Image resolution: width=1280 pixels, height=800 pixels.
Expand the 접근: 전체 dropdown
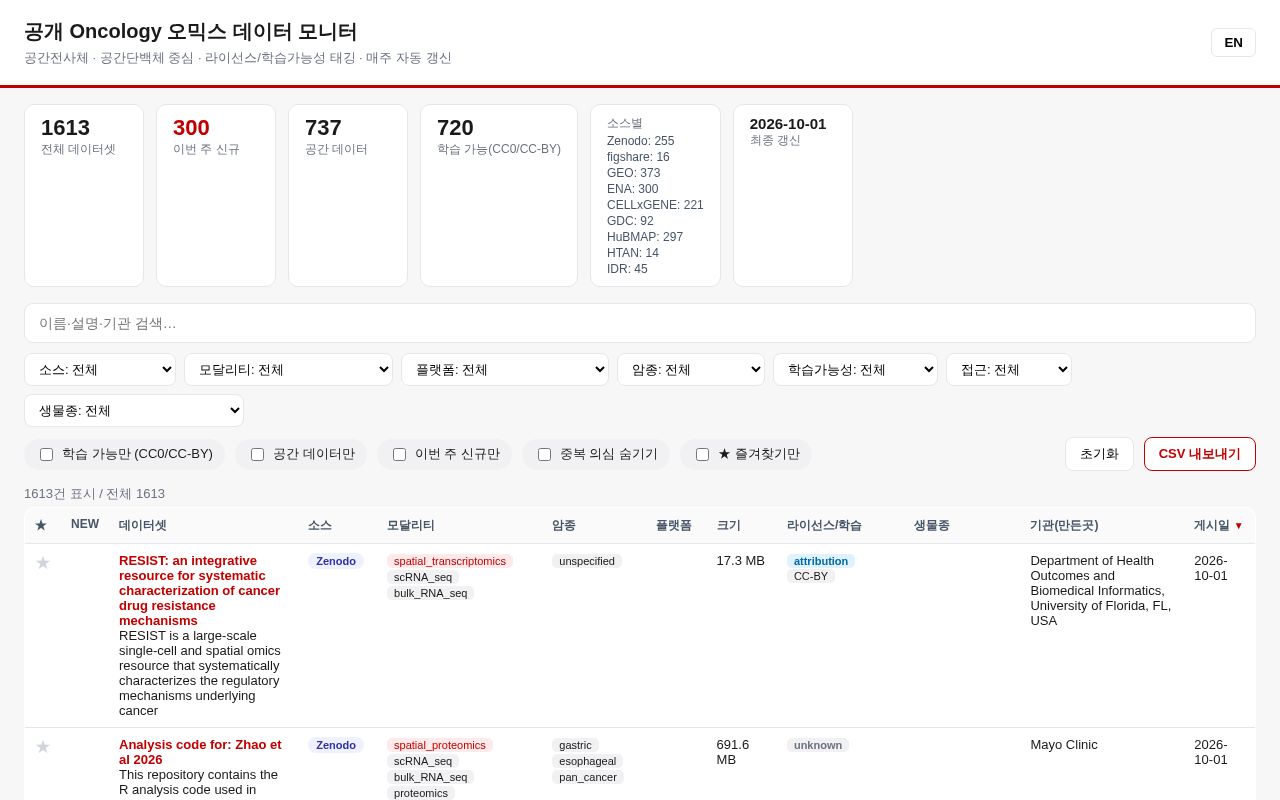coord(1009,370)
